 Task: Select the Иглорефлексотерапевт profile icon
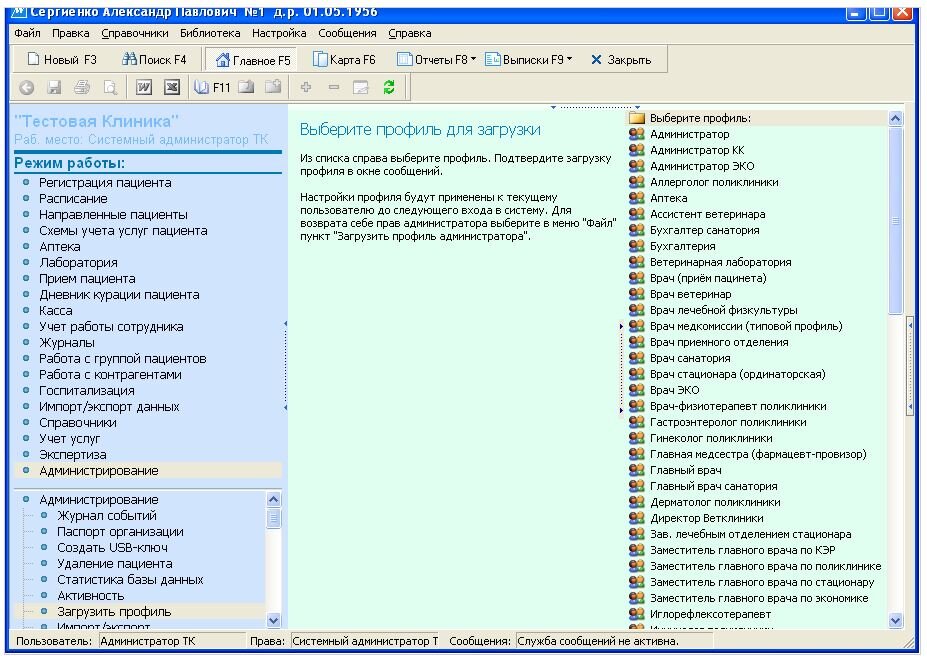(x=637, y=614)
